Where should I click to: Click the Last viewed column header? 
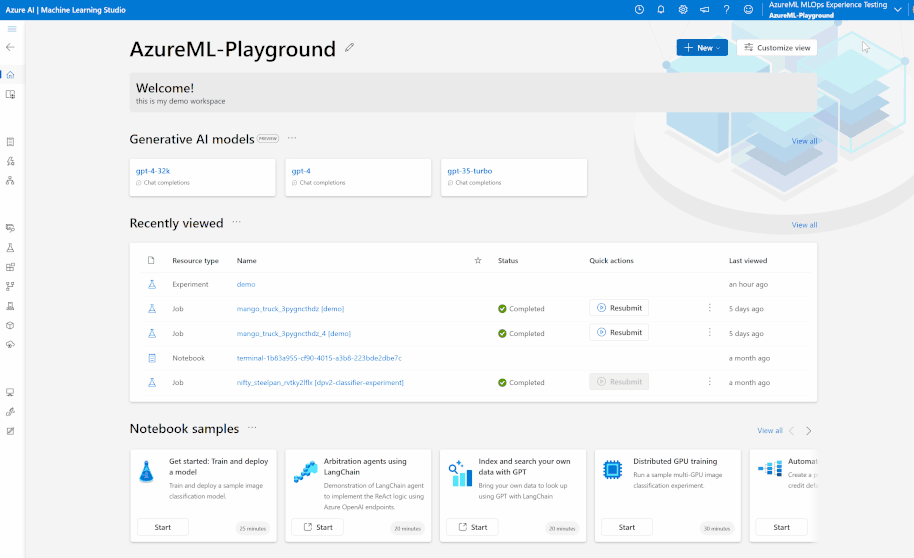coord(748,261)
